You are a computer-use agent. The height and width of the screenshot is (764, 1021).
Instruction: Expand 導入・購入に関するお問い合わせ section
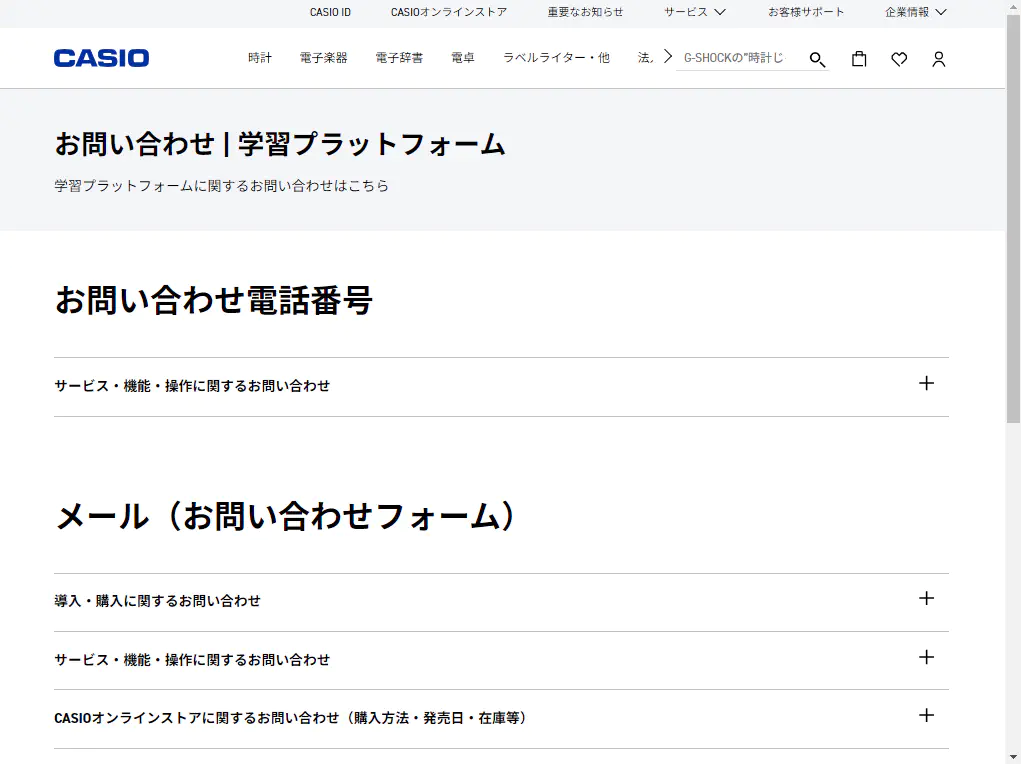[x=926, y=600]
